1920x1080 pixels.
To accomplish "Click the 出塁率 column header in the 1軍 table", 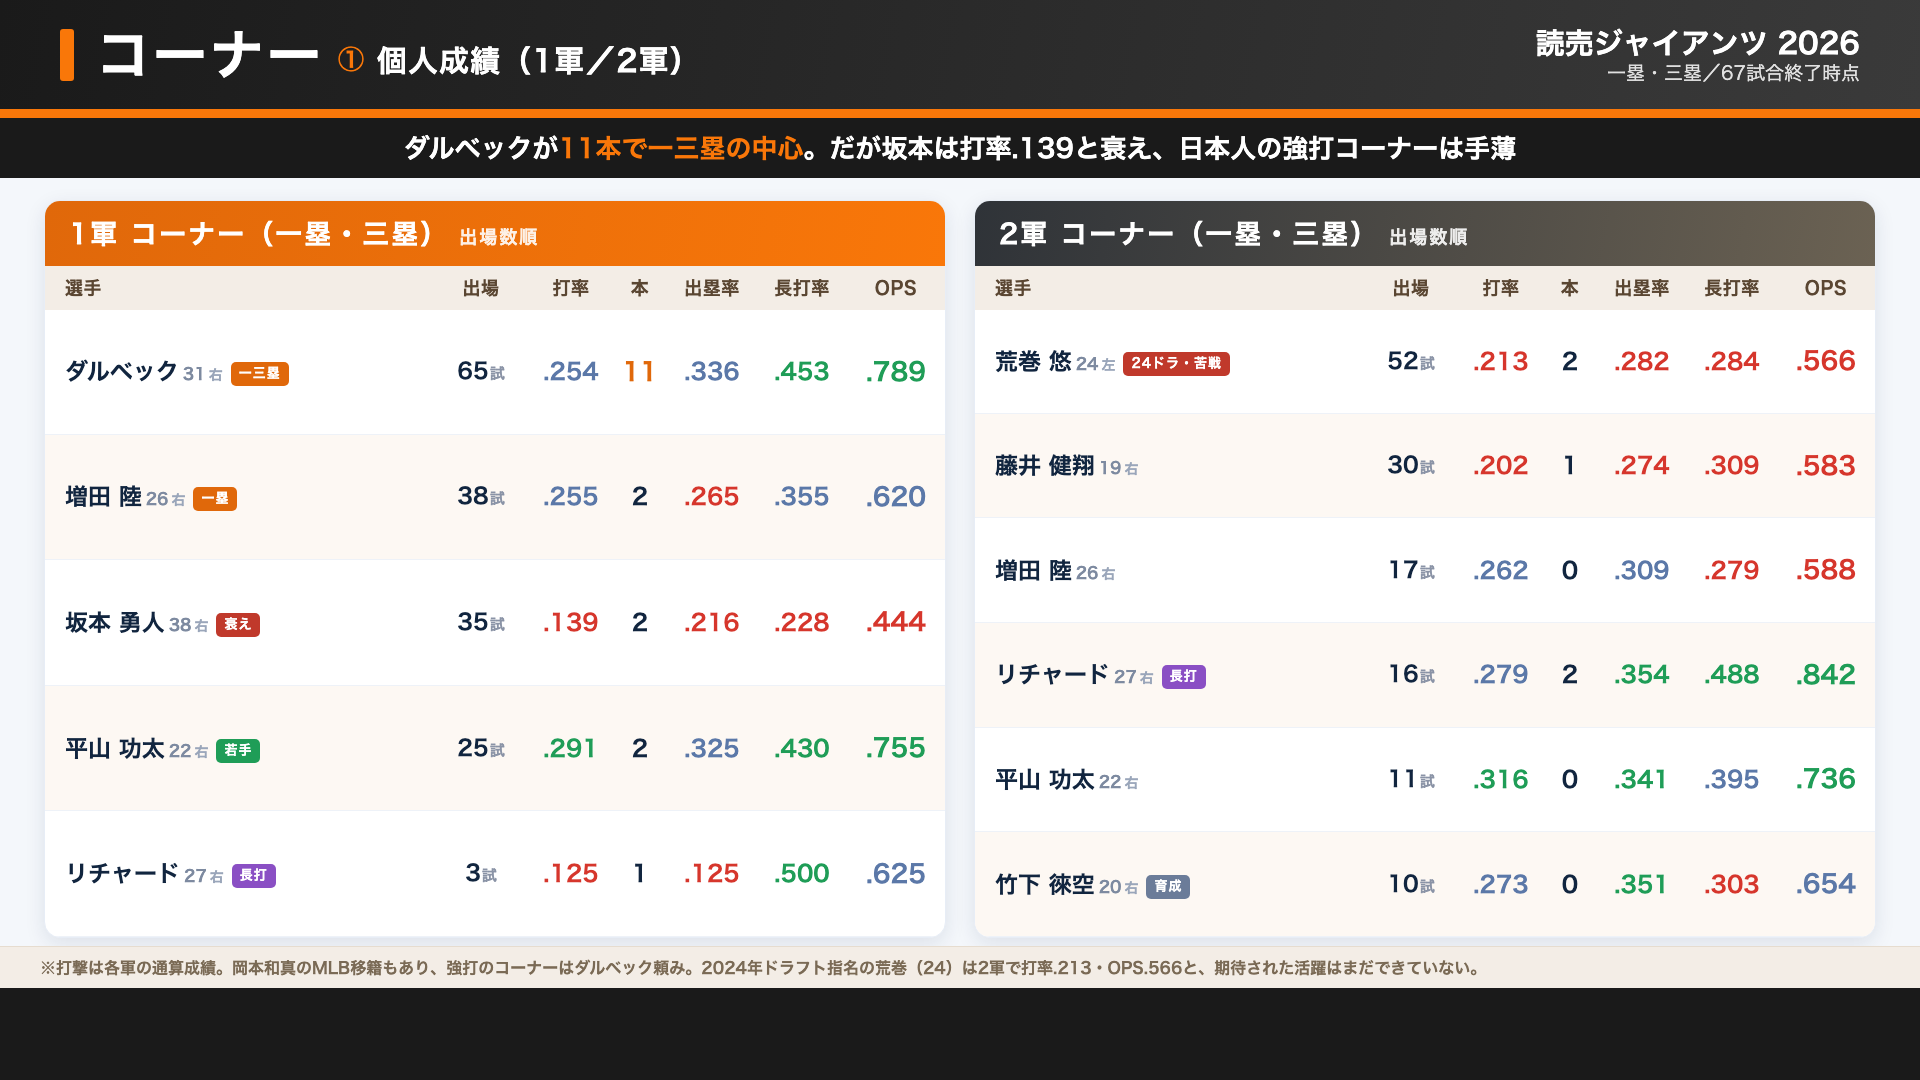I will coord(711,288).
